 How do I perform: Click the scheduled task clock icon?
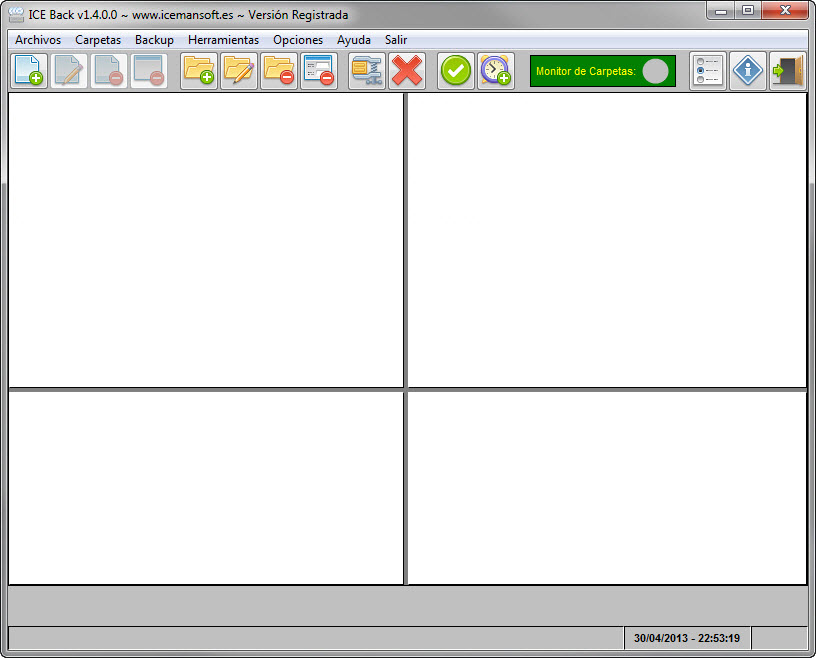(x=496, y=71)
